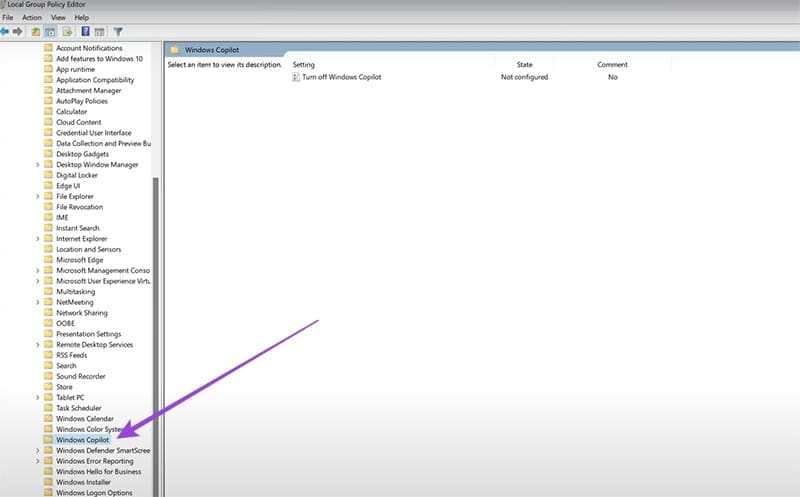Open the Action menu

tap(32, 17)
